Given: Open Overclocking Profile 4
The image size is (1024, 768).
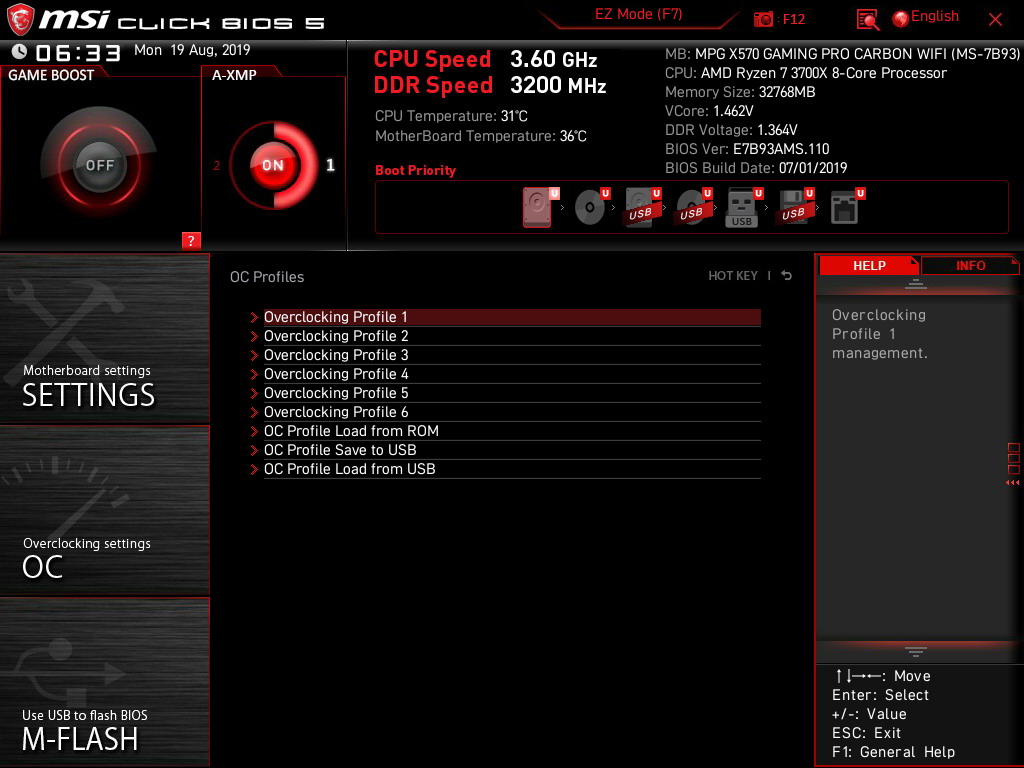Looking at the screenshot, I should pyautogui.click(x=512, y=374).
